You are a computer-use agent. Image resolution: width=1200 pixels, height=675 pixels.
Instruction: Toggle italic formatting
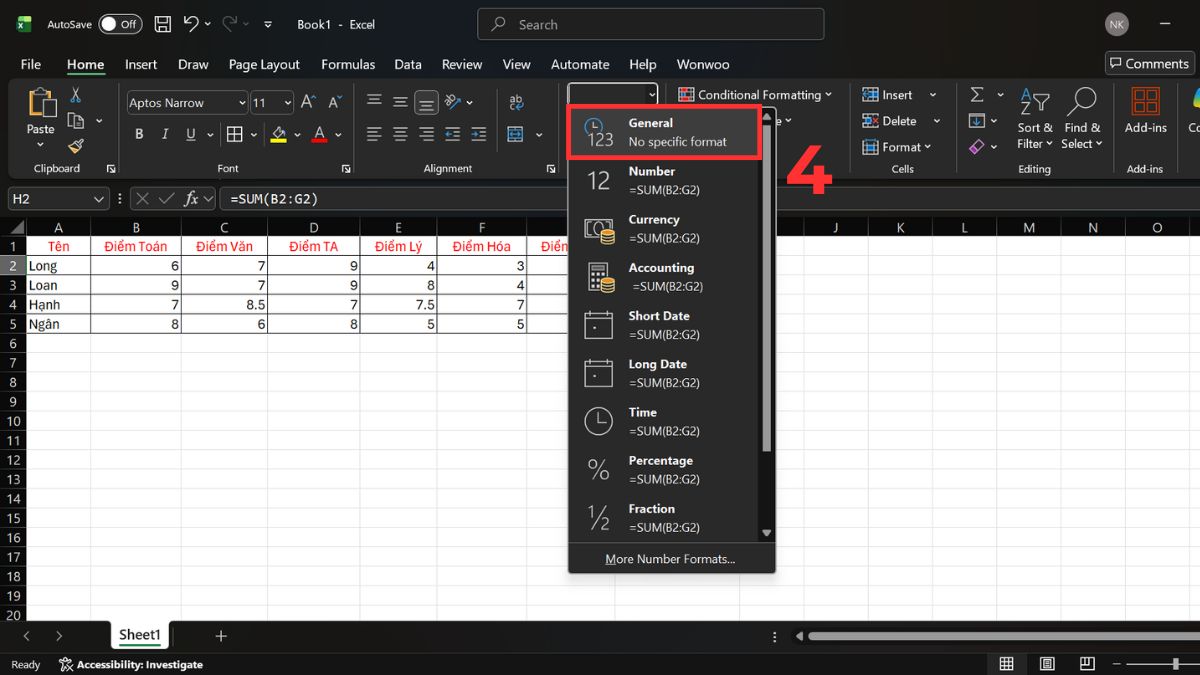pos(164,133)
